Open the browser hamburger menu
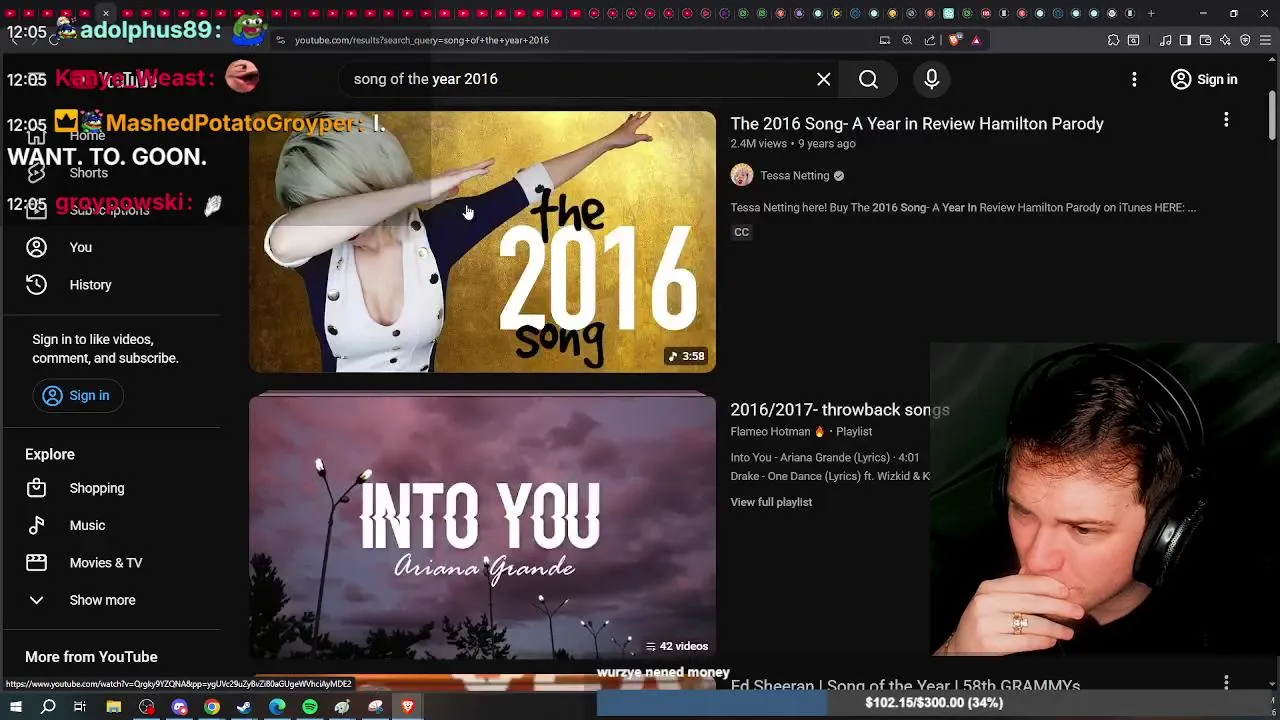 1265,40
